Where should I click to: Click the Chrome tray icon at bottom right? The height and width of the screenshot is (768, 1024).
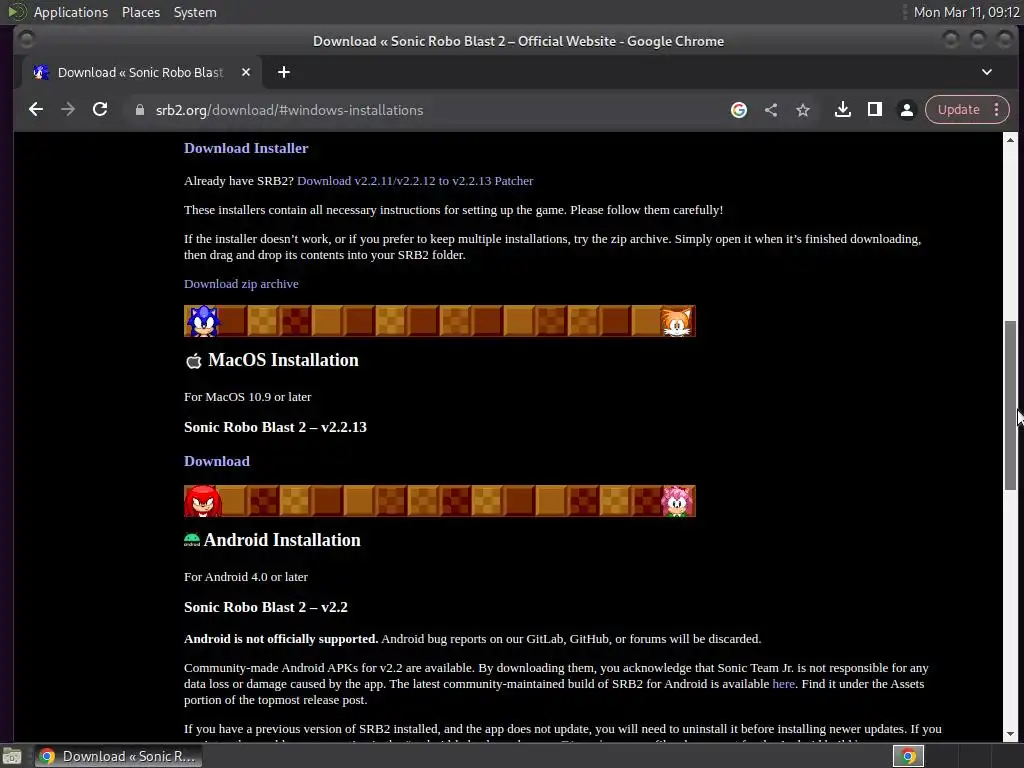pyautogui.click(x=908, y=756)
